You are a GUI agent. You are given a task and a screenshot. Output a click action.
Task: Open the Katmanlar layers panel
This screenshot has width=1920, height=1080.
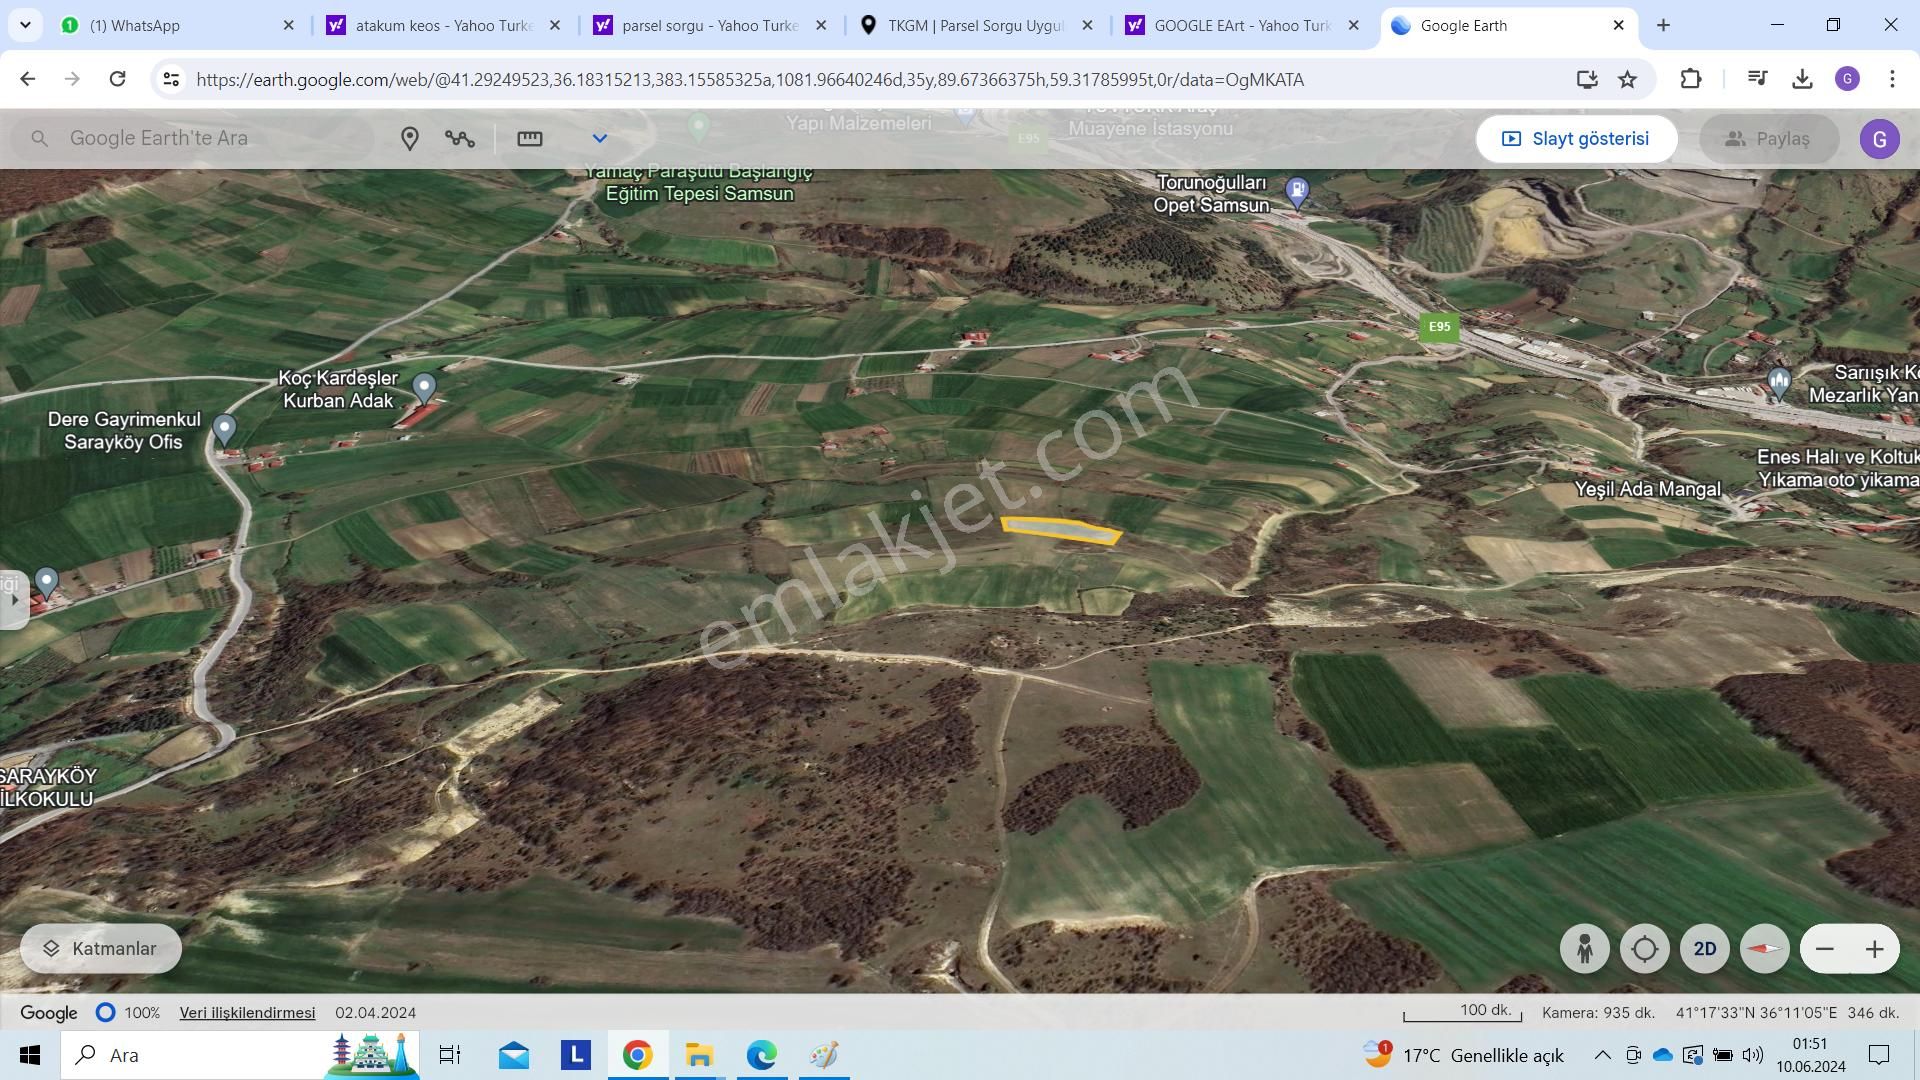(100, 949)
